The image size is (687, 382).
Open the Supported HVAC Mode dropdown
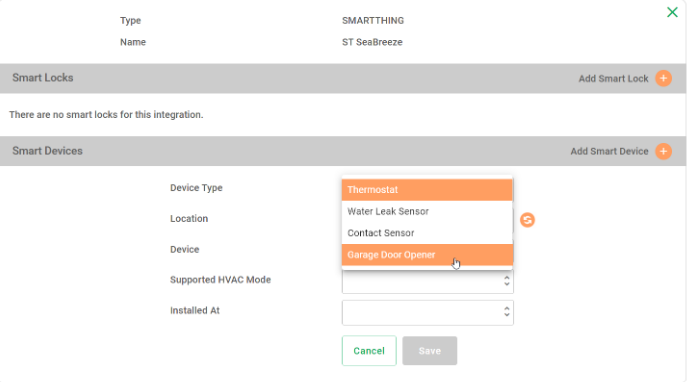tap(428, 281)
